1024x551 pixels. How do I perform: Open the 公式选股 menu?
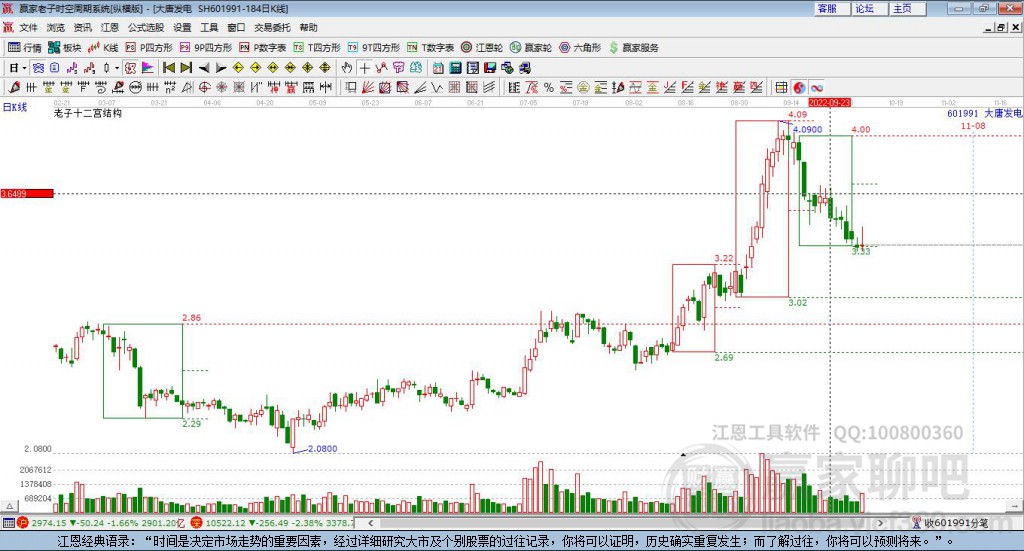pos(146,27)
